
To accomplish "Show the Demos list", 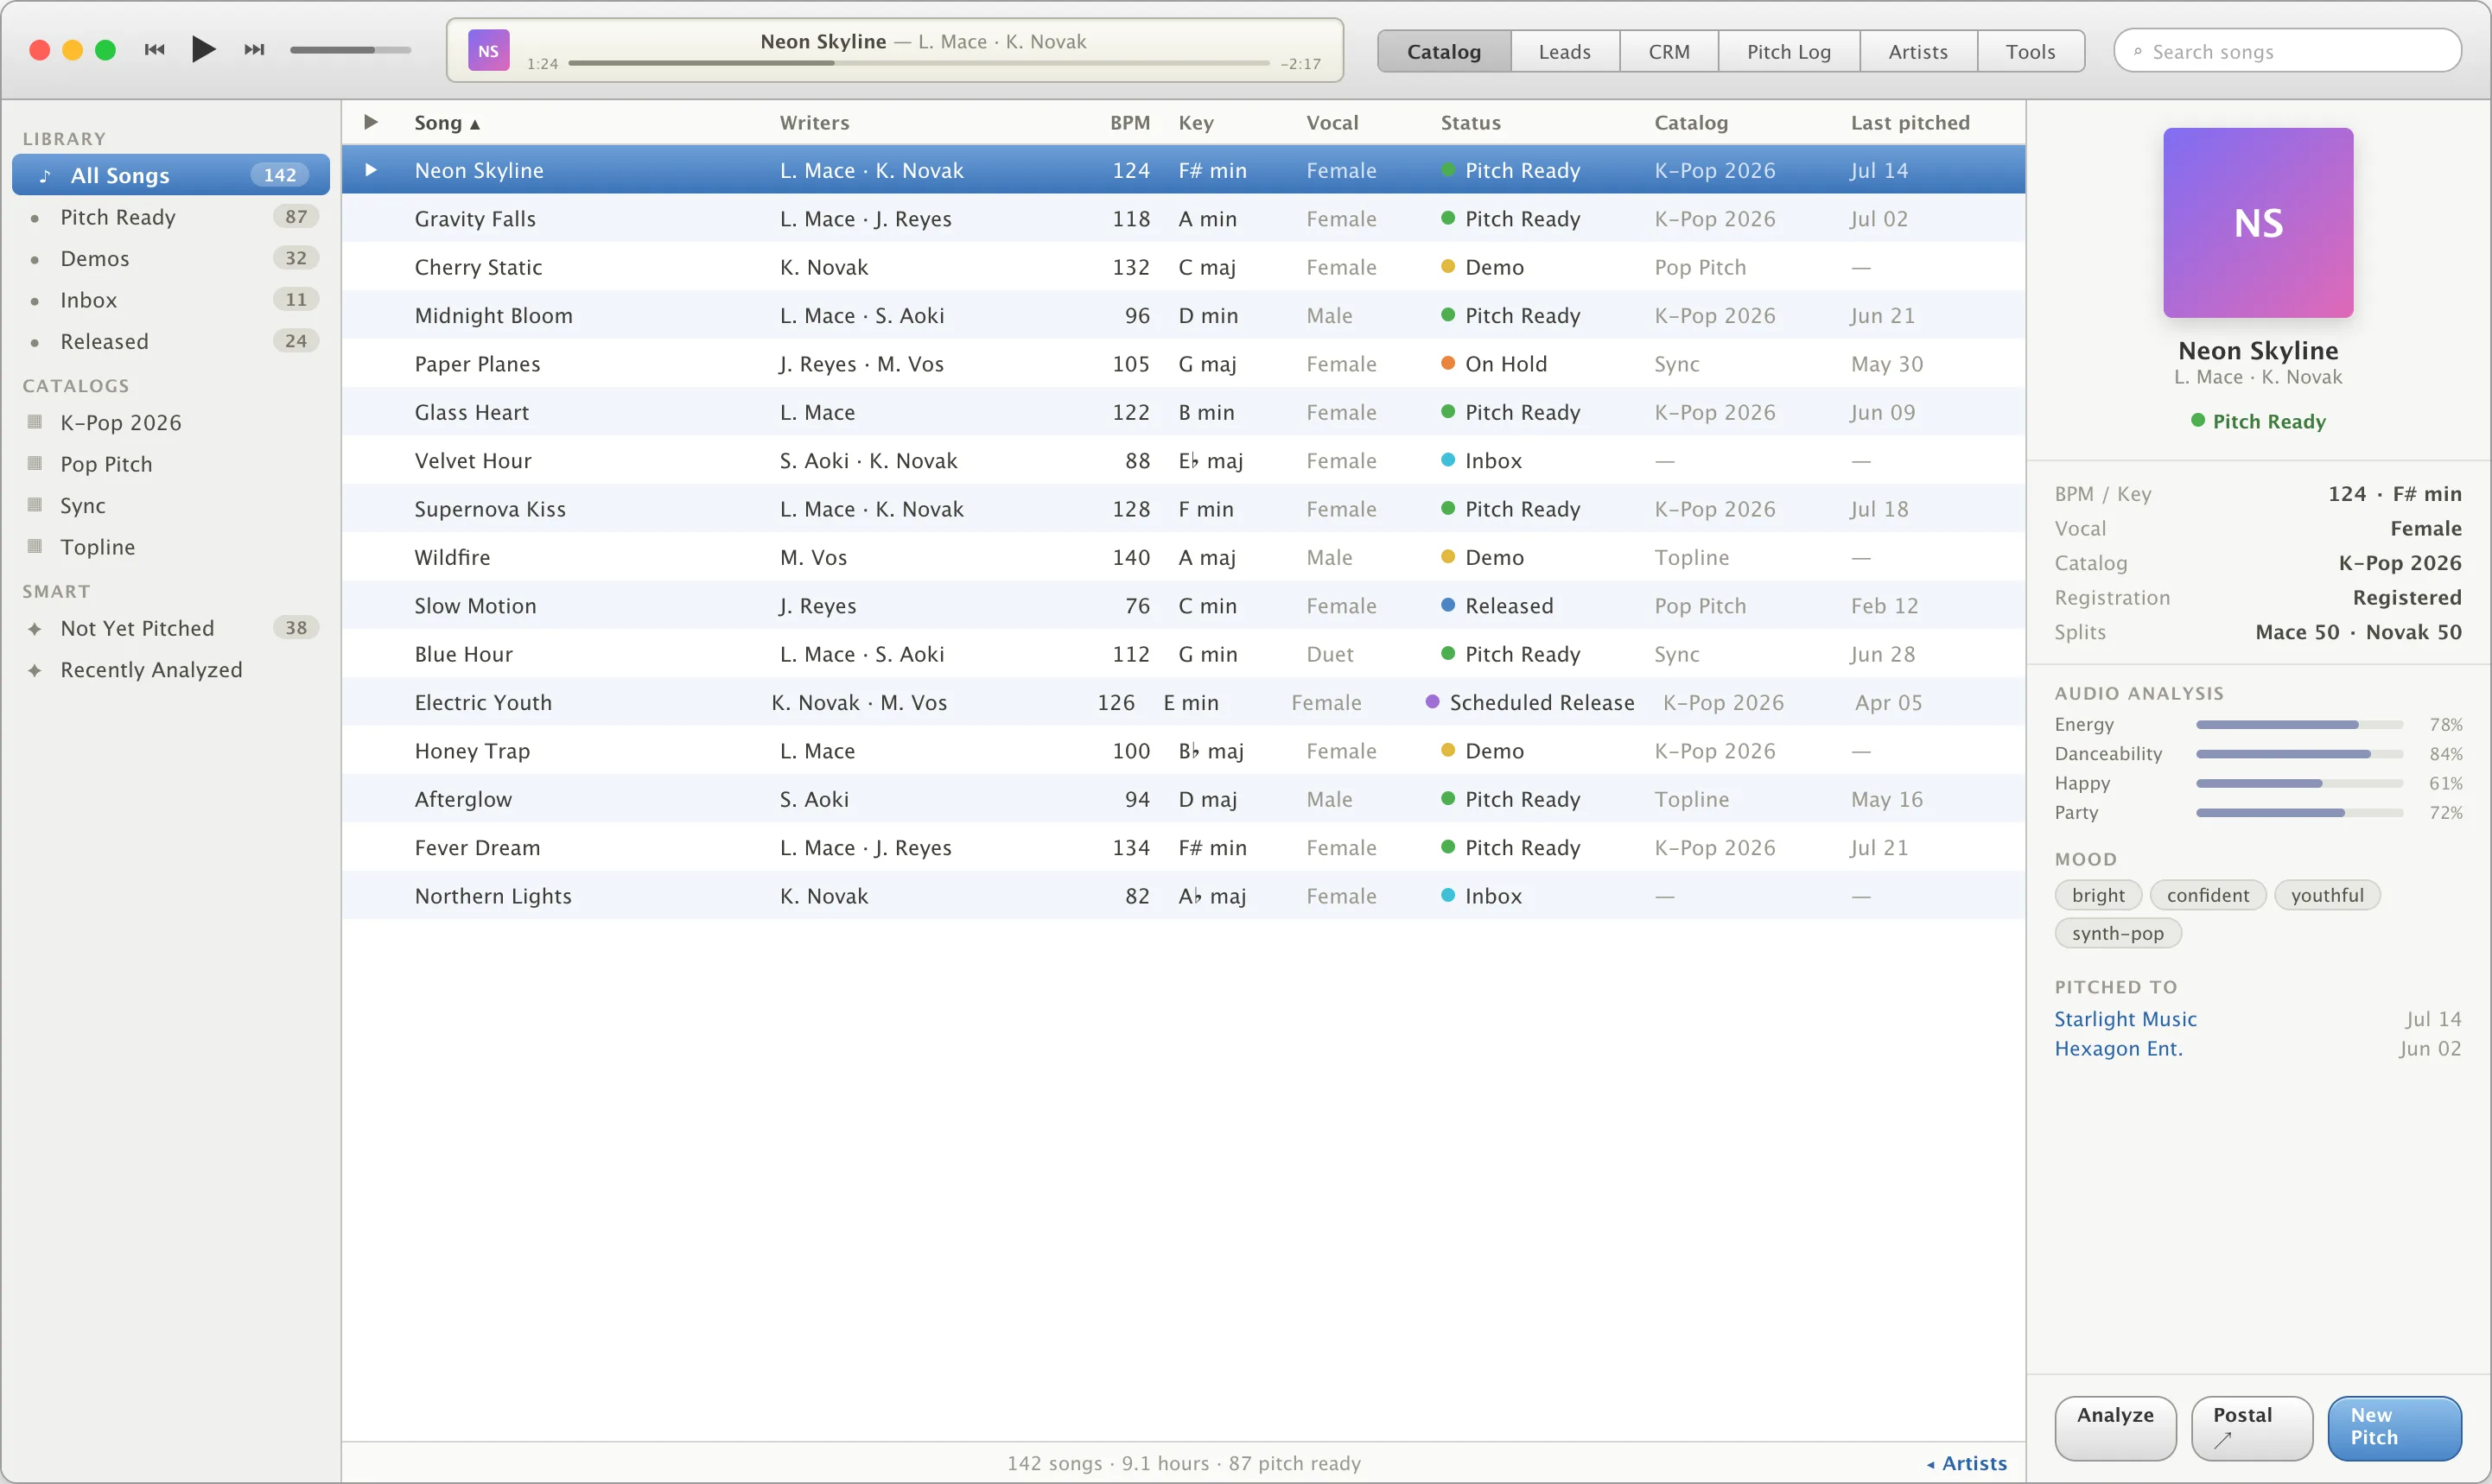I will coord(171,258).
